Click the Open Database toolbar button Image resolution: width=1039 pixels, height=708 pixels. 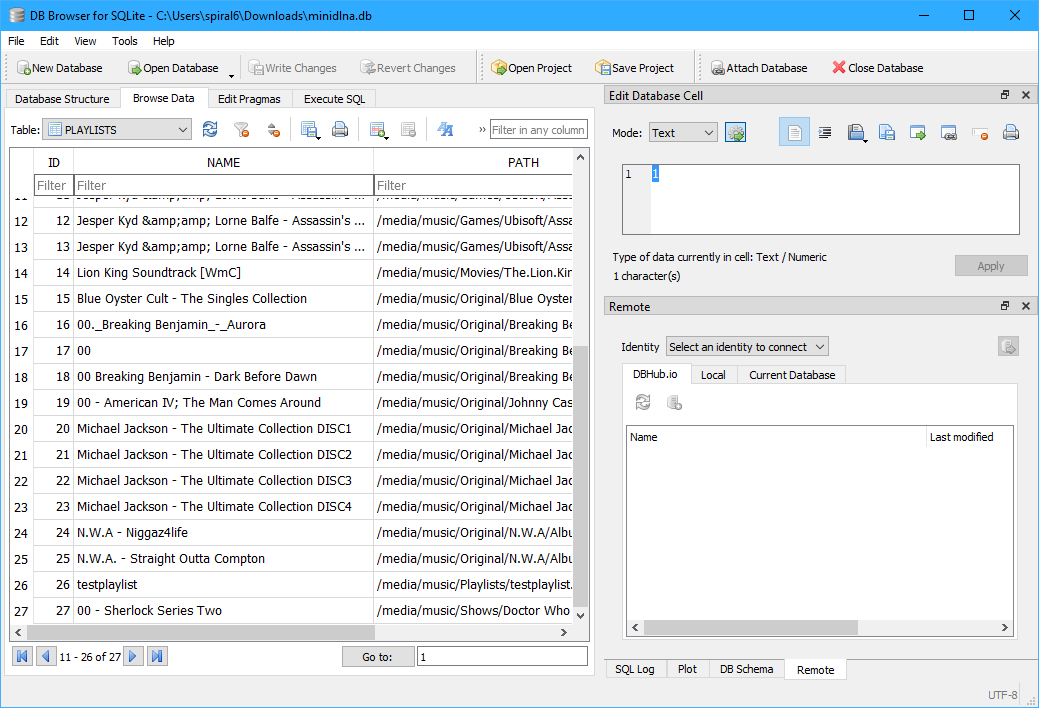click(173, 68)
